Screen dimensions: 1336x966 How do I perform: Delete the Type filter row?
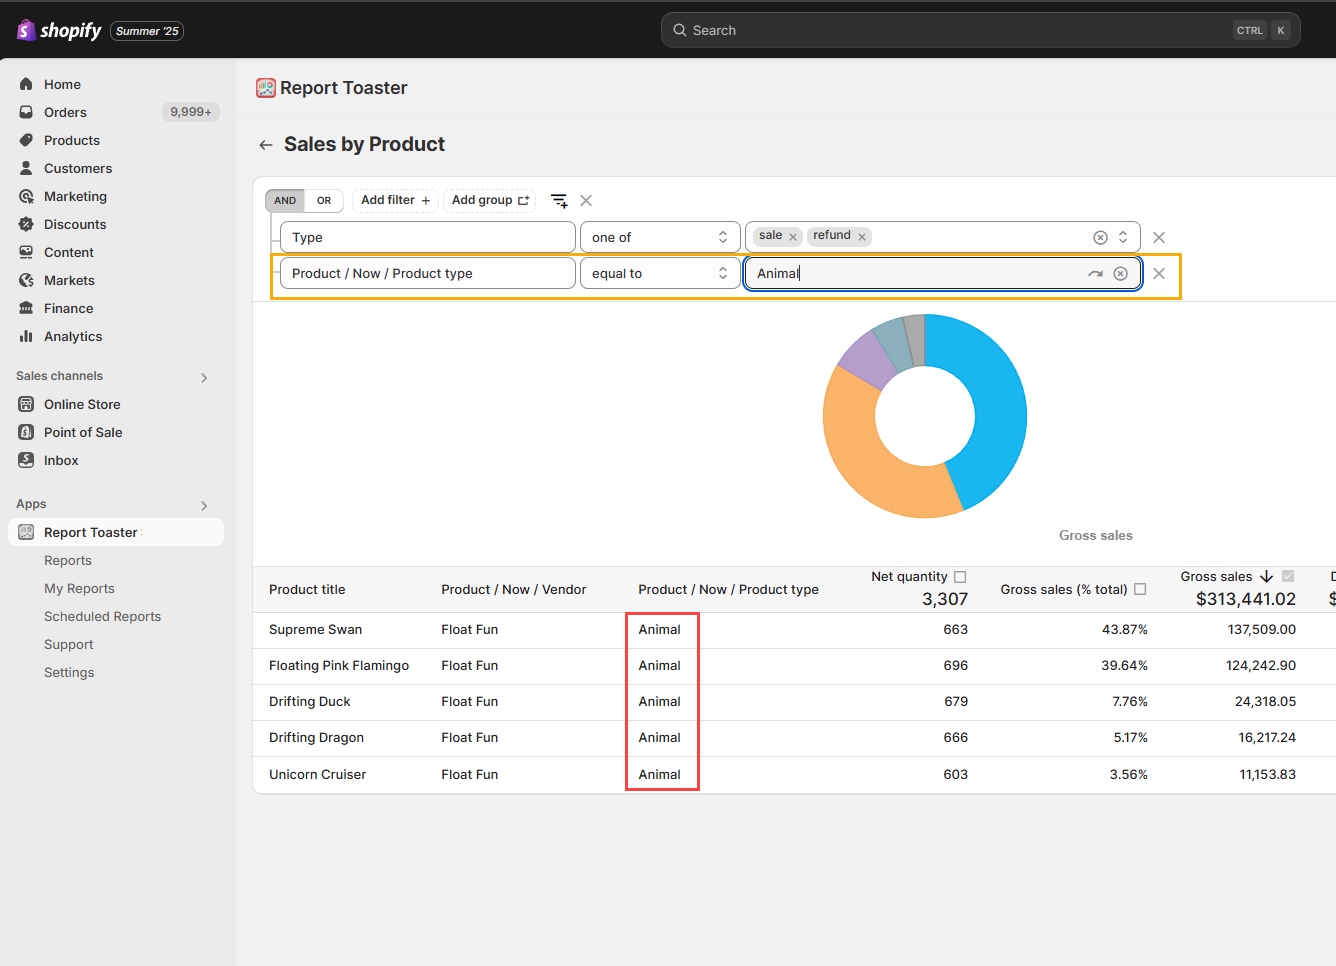tap(1159, 238)
